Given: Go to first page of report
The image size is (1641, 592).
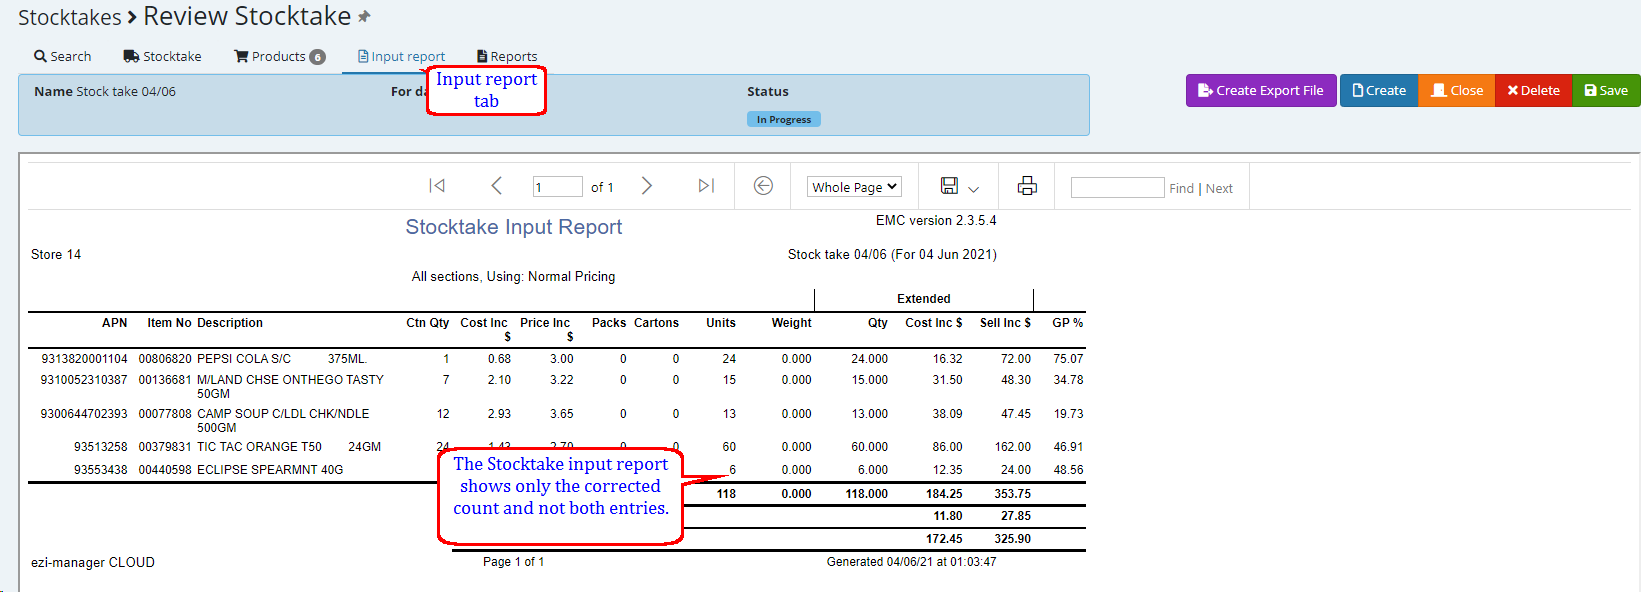Looking at the screenshot, I should click(437, 186).
